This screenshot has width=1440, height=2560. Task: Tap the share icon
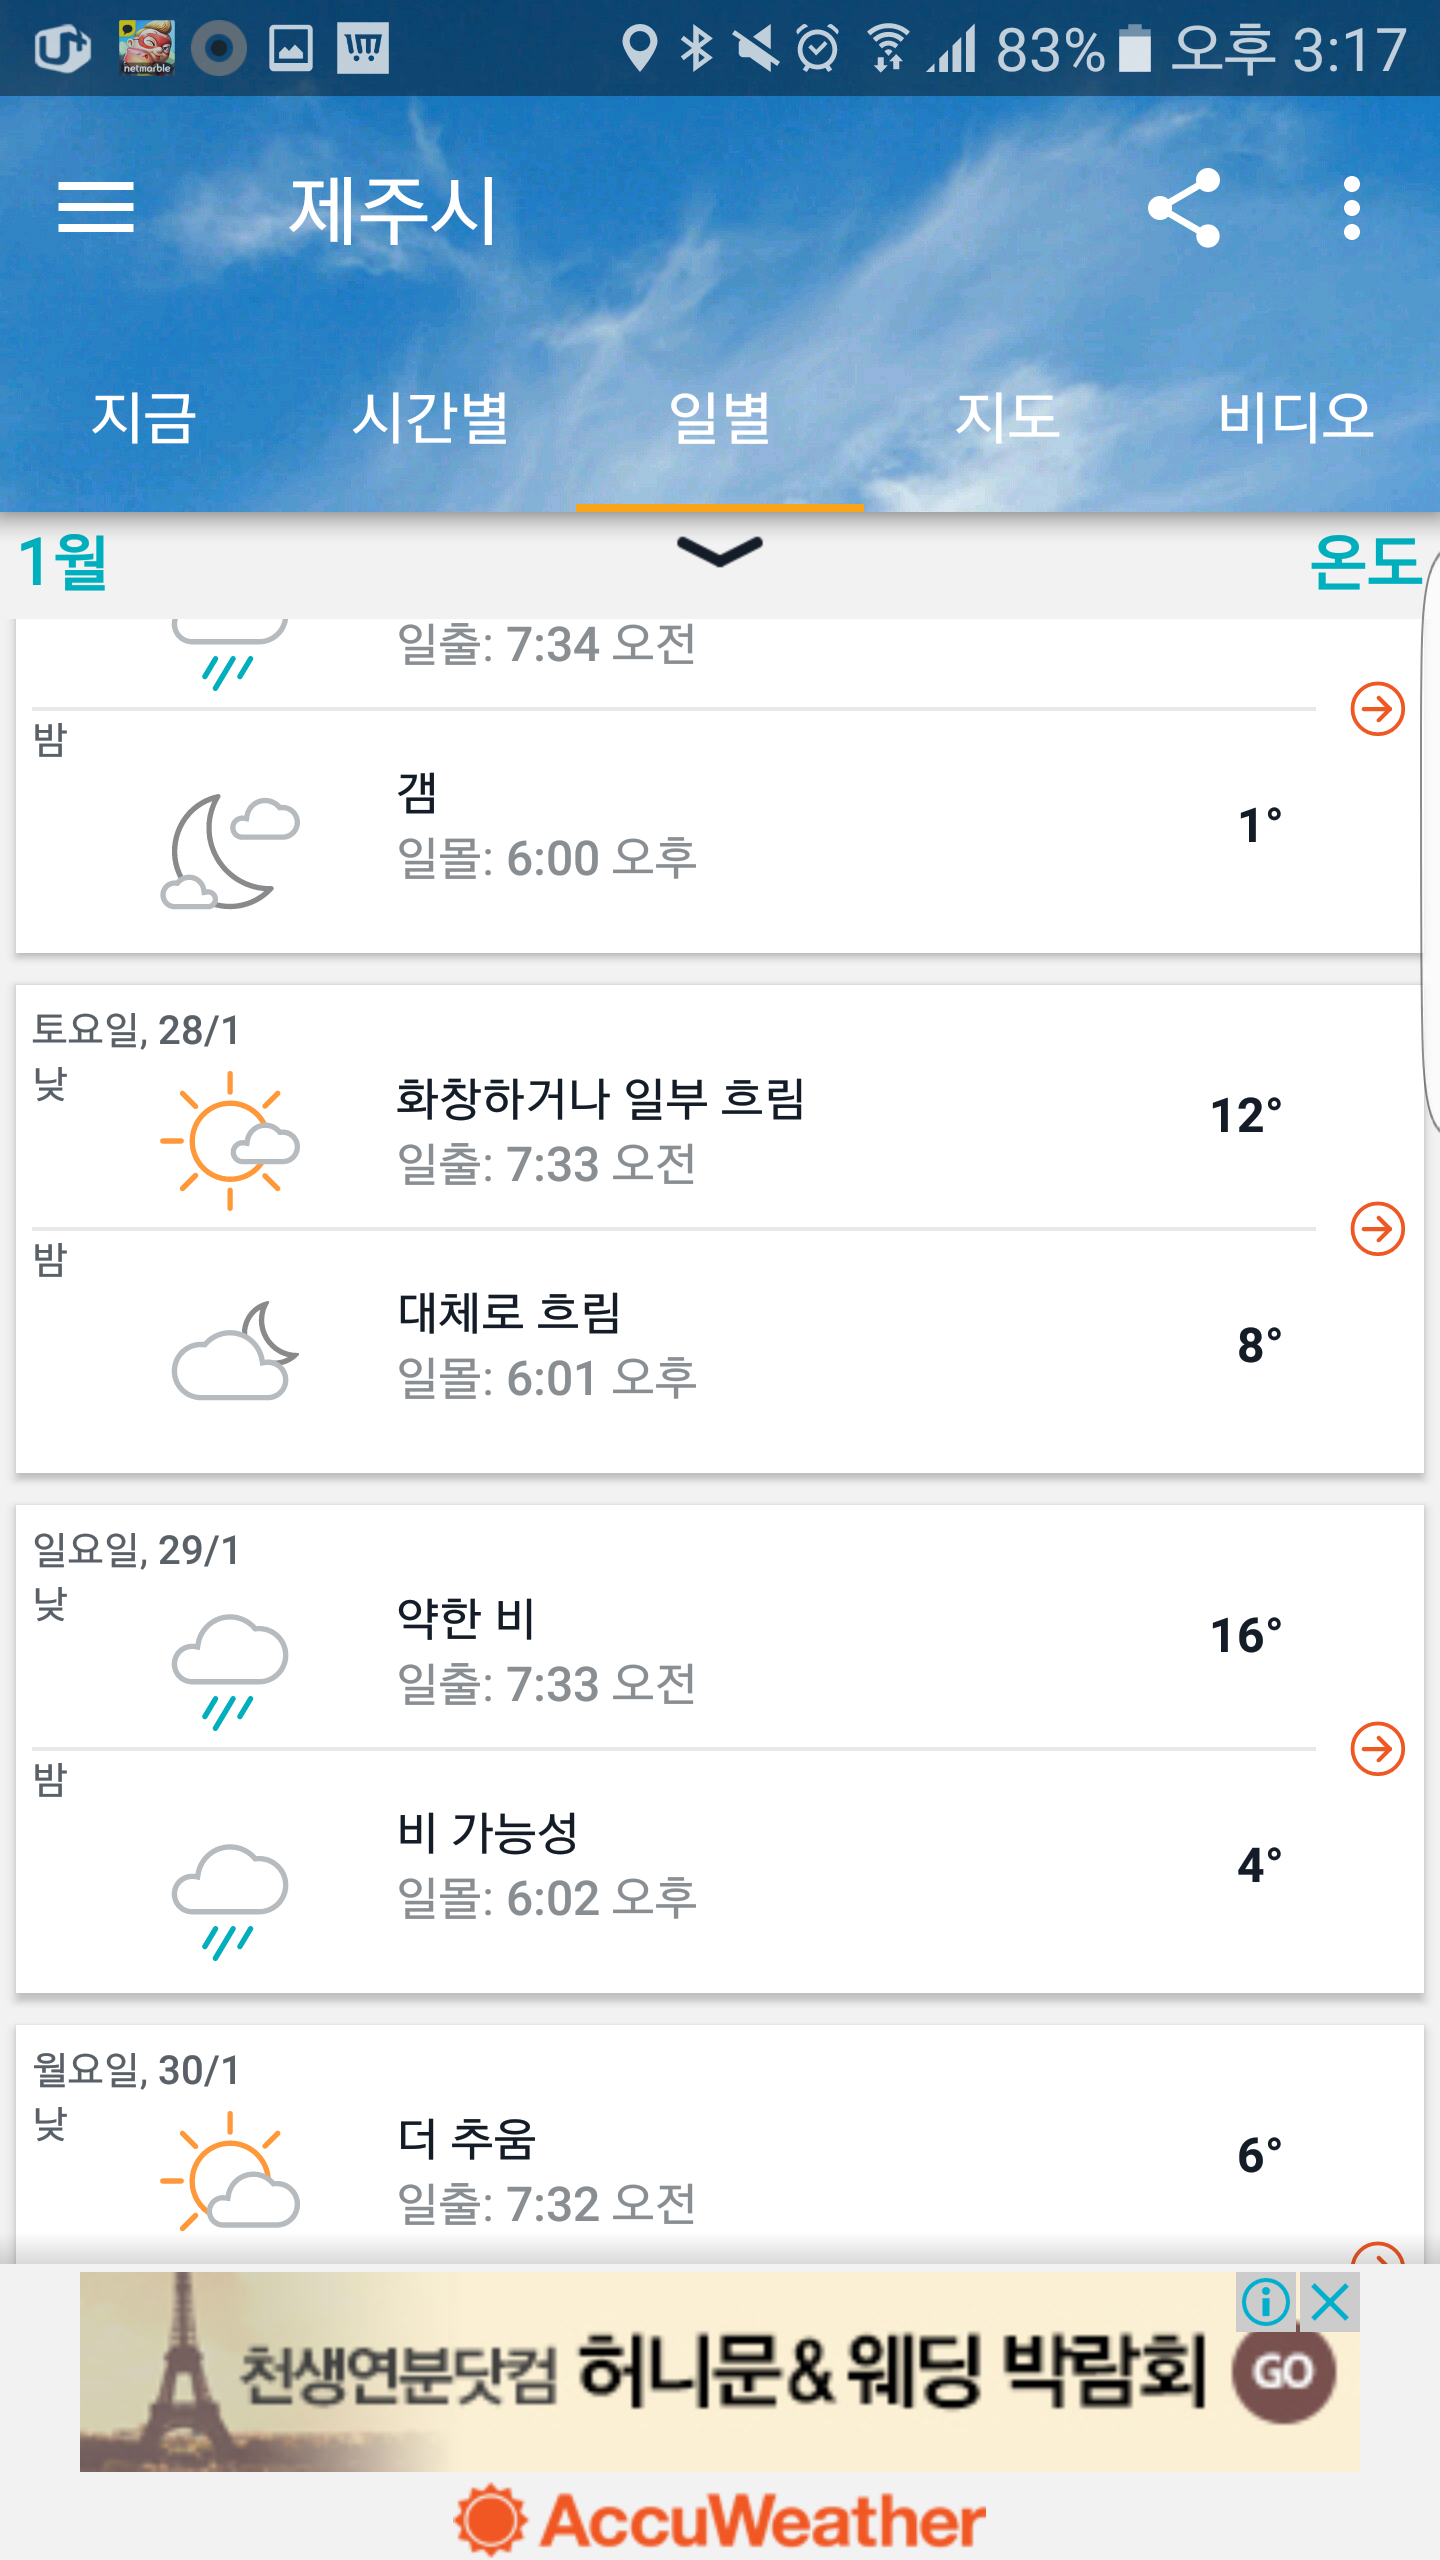coord(1184,208)
